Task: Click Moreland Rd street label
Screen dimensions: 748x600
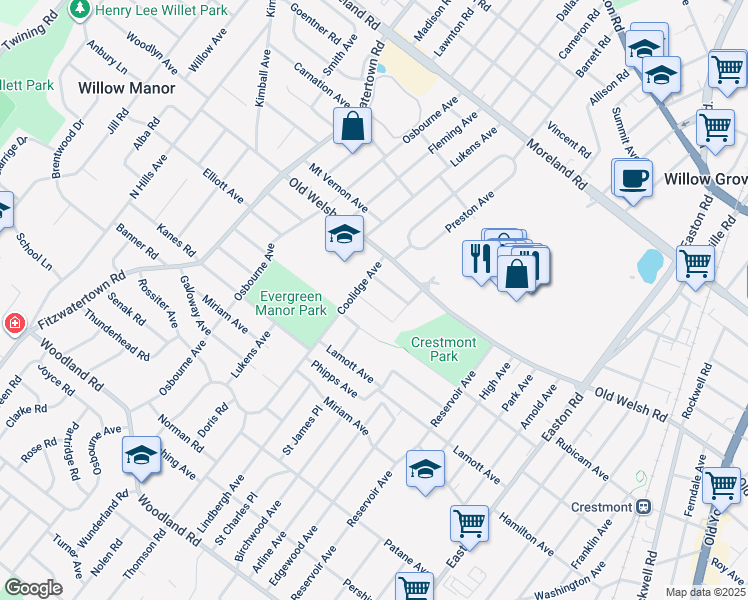Action: pyautogui.click(x=557, y=164)
